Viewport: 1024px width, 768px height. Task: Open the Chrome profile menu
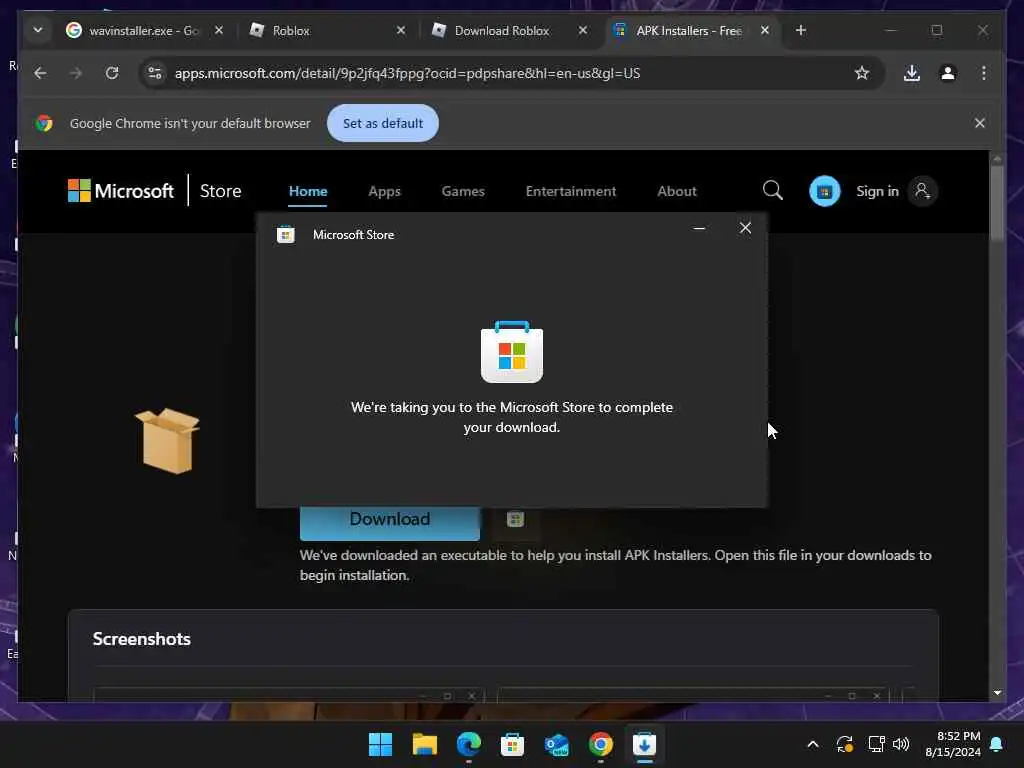click(x=948, y=73)
